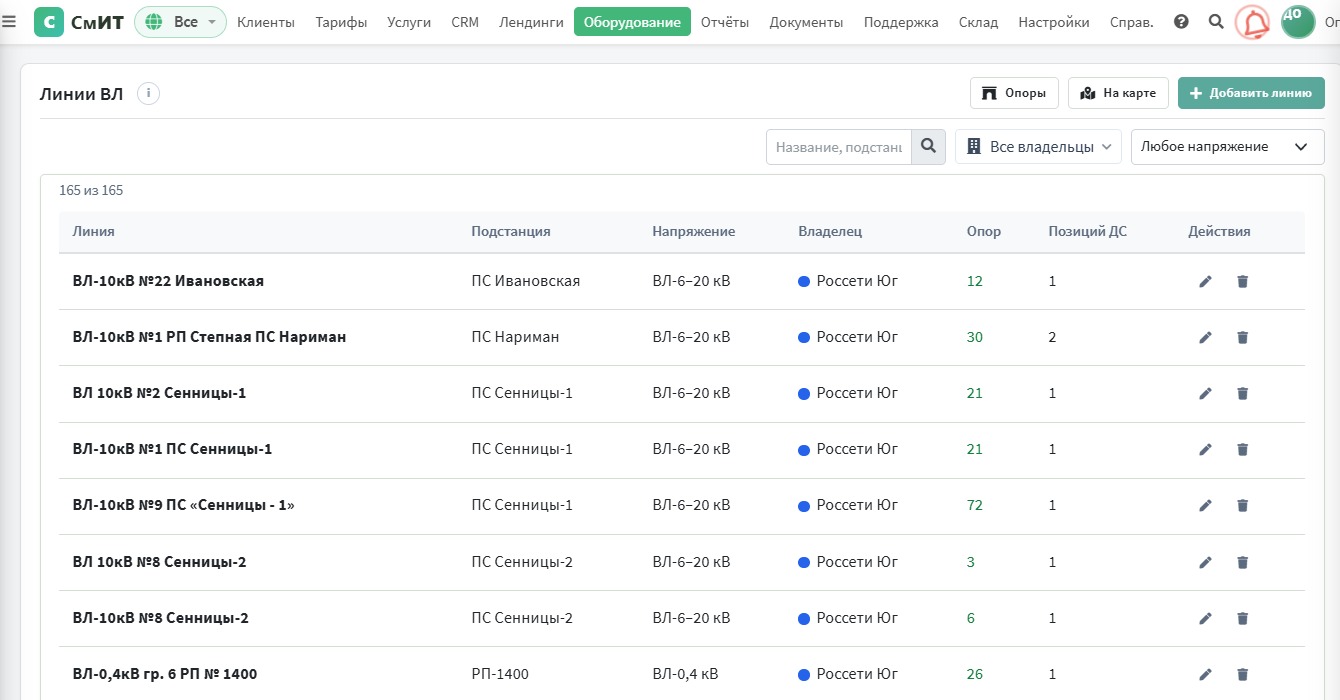Screen dimensions: 1340x700
Task: Open the hamburger sidebar menu
Action: tap(9, 22)
